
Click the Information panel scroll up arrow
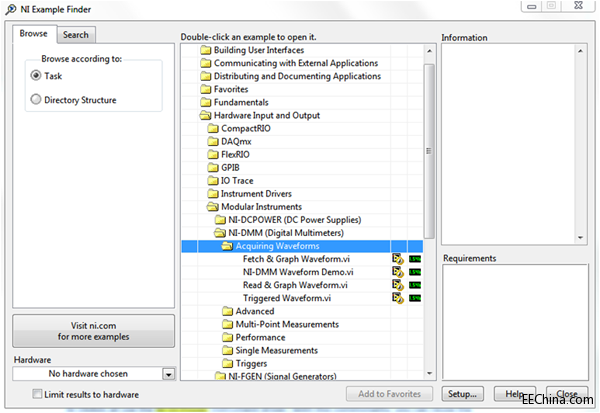(580, 51)
